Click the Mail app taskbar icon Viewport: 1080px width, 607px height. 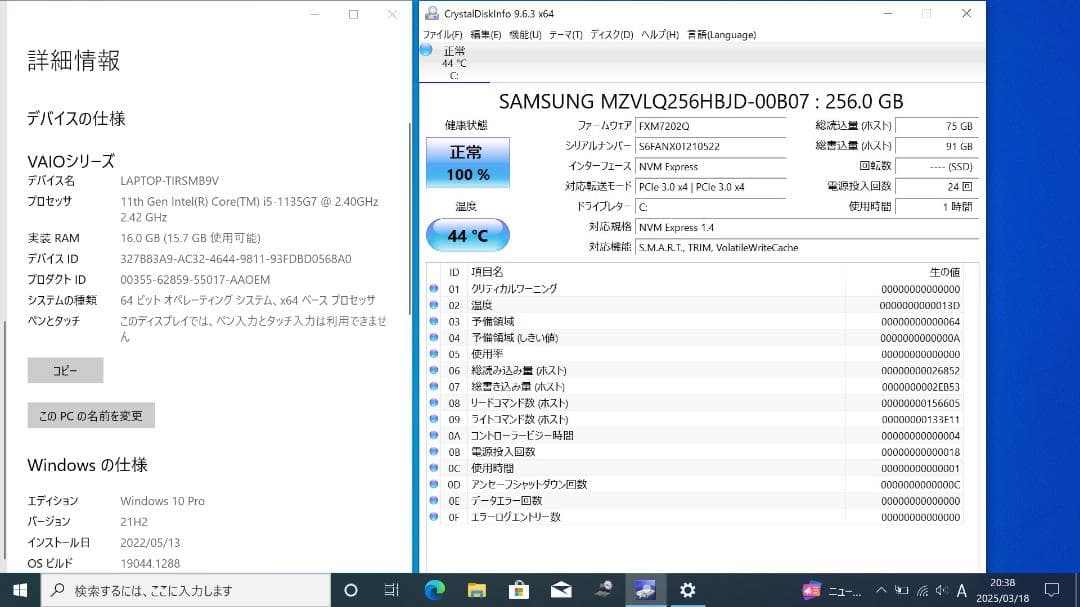(560, 590)
